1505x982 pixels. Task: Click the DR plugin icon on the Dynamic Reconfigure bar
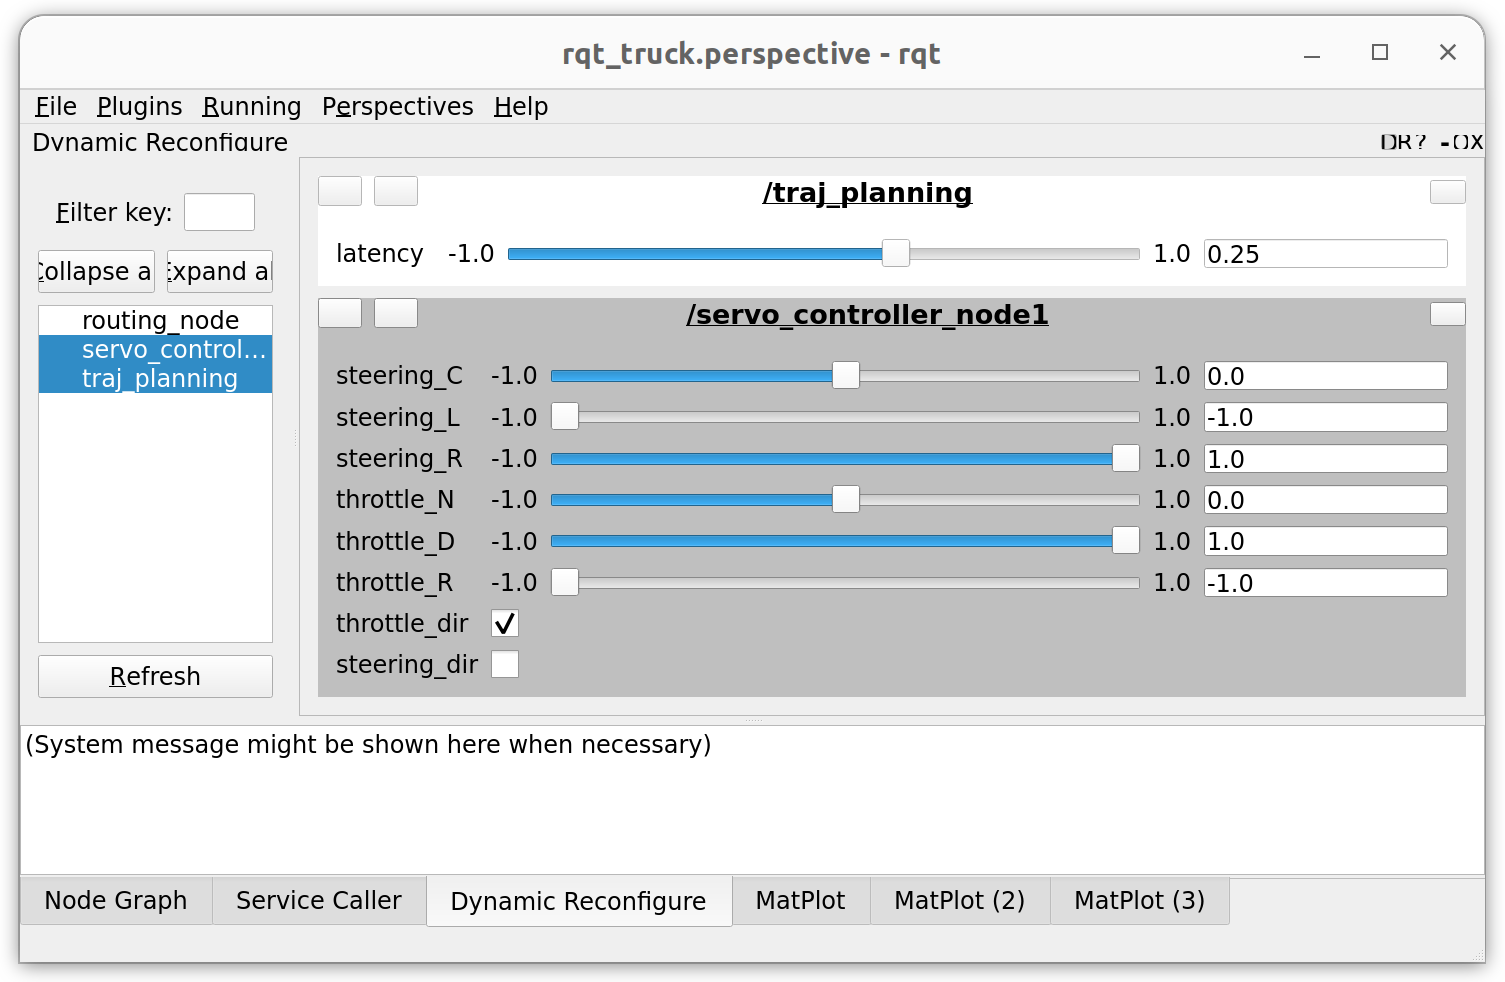1388,142
